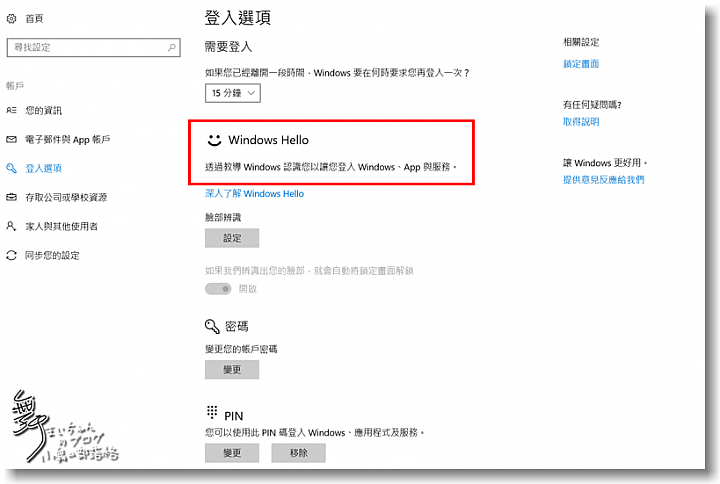This screenshot has width=720, height=484.
Task: Click the PIN keypad dots icon
Action: click(x=212, y=412)
